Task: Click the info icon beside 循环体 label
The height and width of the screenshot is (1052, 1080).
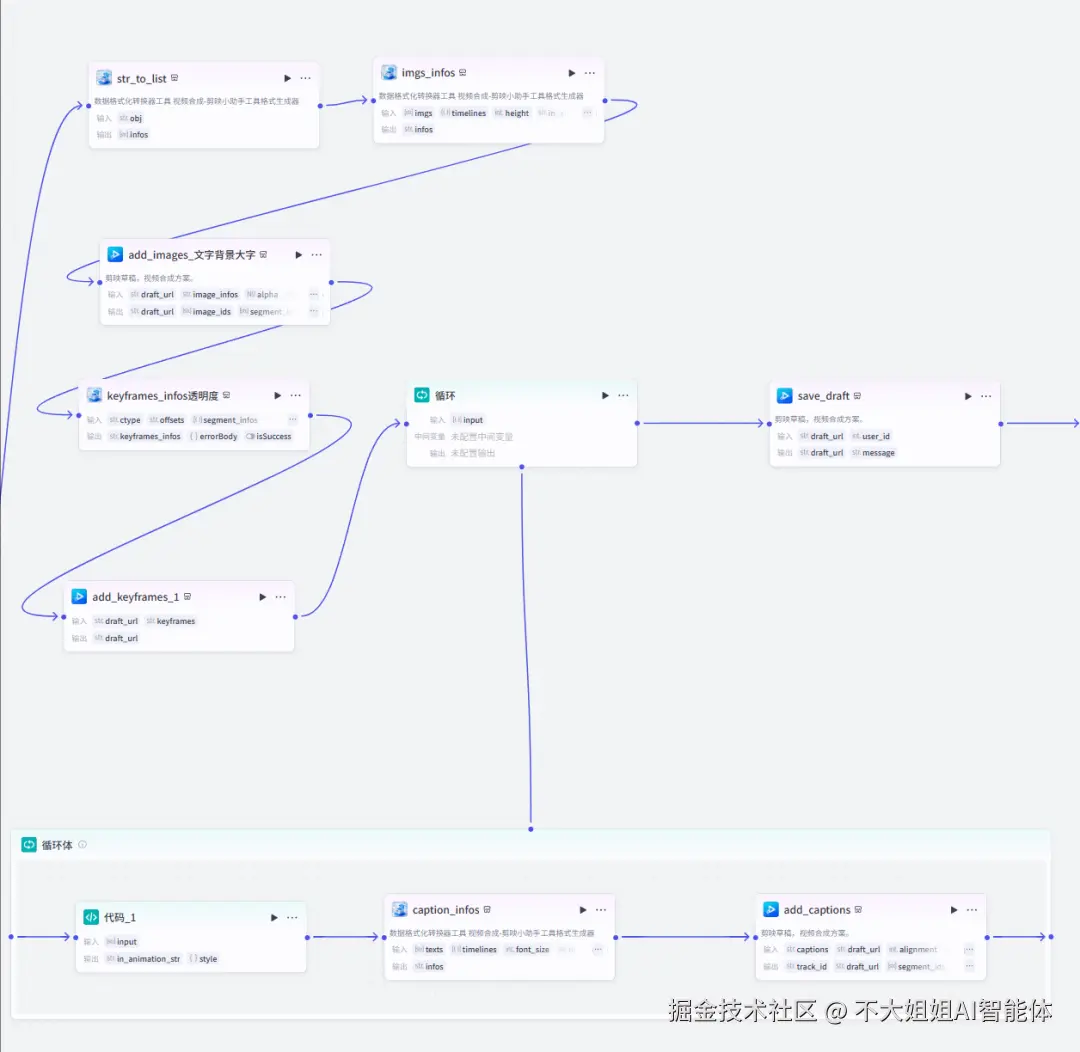Action: 81,843
